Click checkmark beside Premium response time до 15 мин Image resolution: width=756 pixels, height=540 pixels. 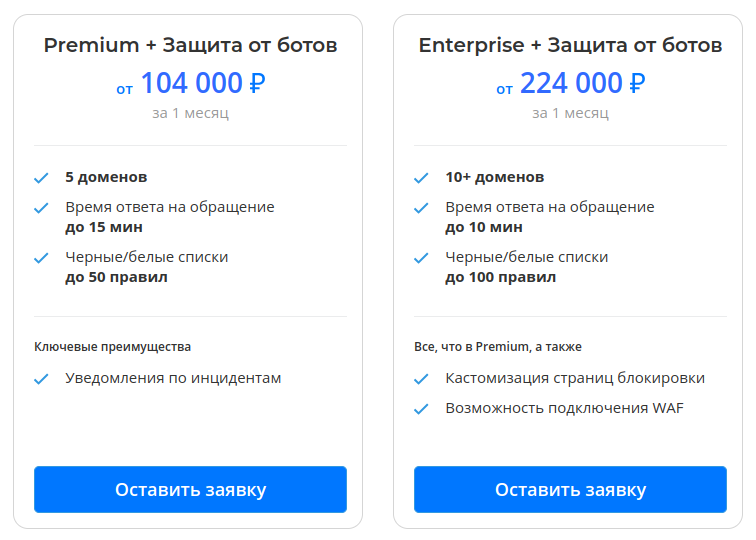41,208
